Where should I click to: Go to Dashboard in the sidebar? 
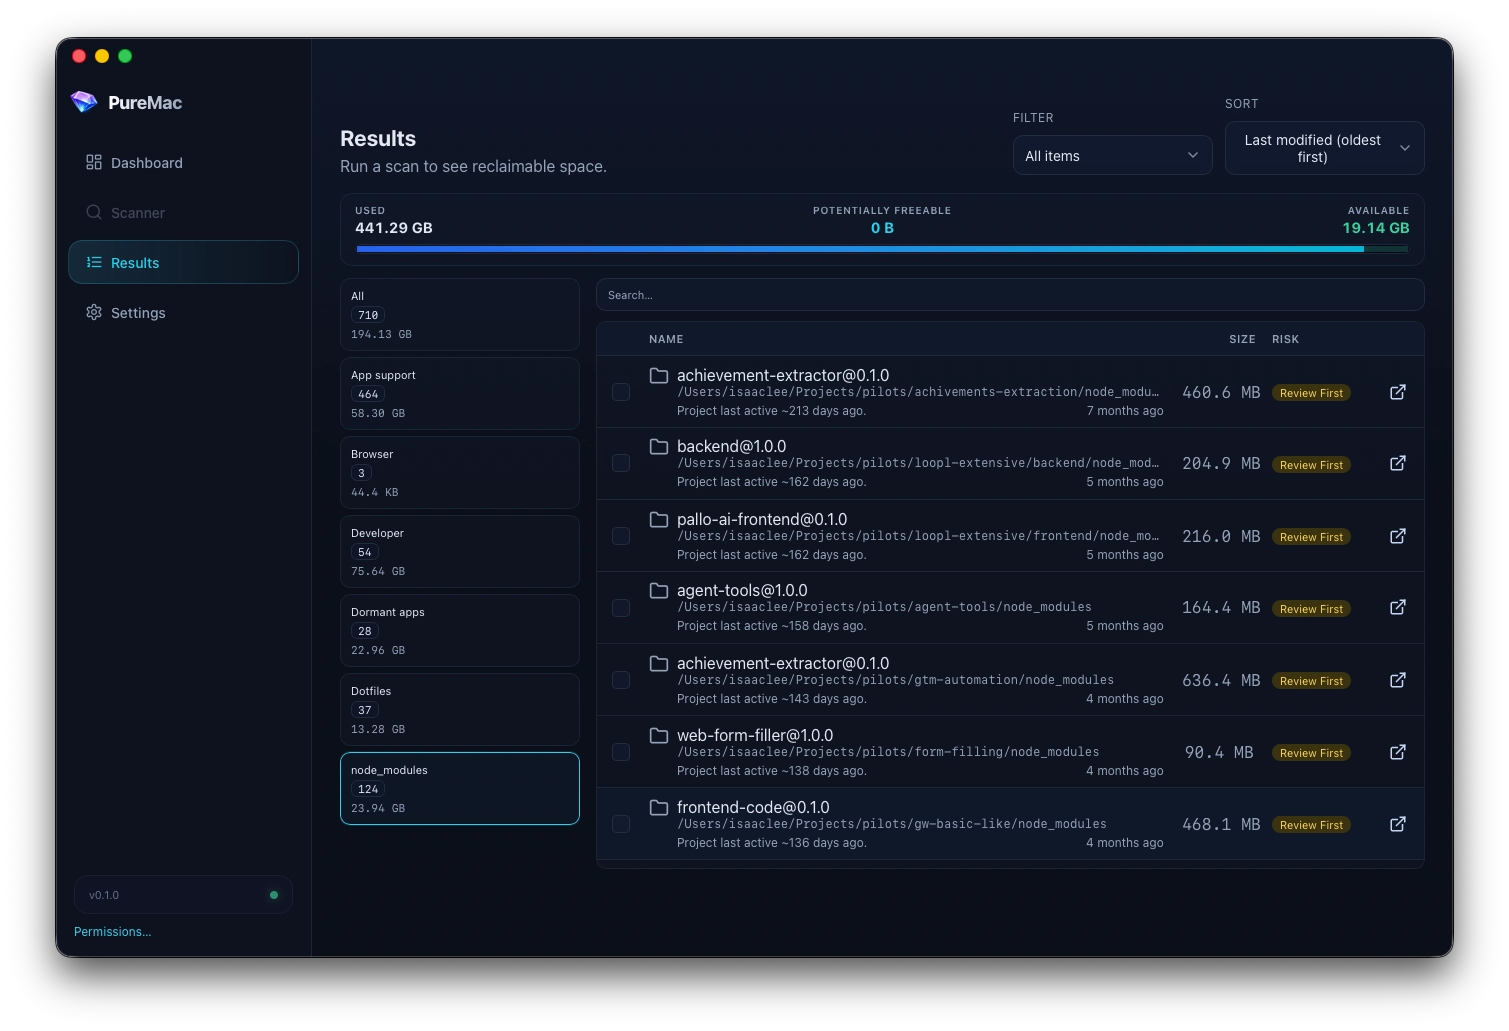click(183, 162)
